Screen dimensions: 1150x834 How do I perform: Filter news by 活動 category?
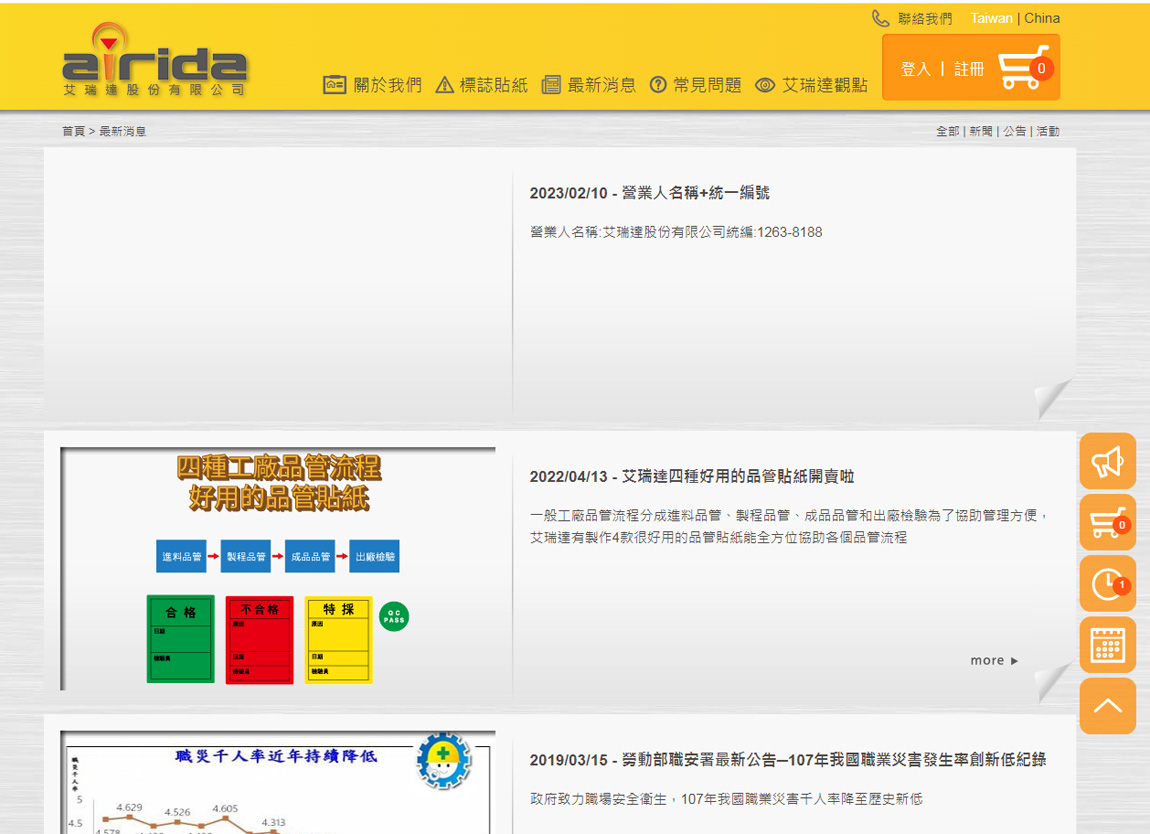pos(1047,131)
